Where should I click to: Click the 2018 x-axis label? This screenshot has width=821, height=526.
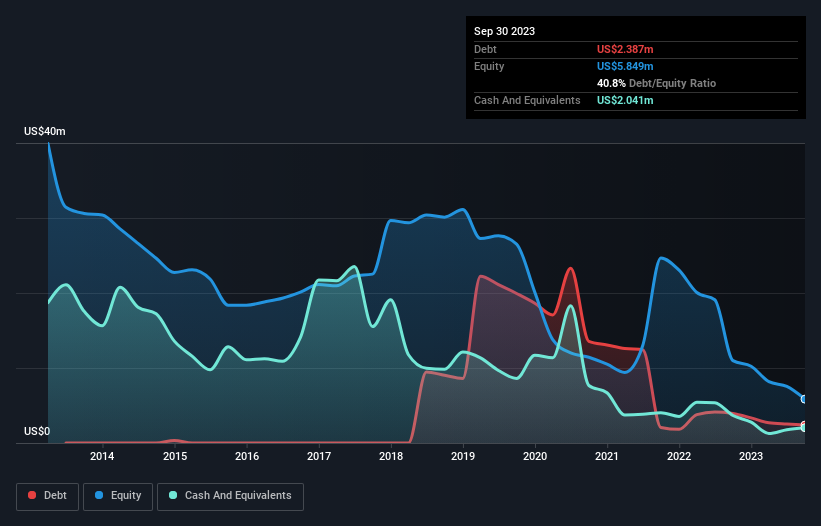(x=391, y=456)
